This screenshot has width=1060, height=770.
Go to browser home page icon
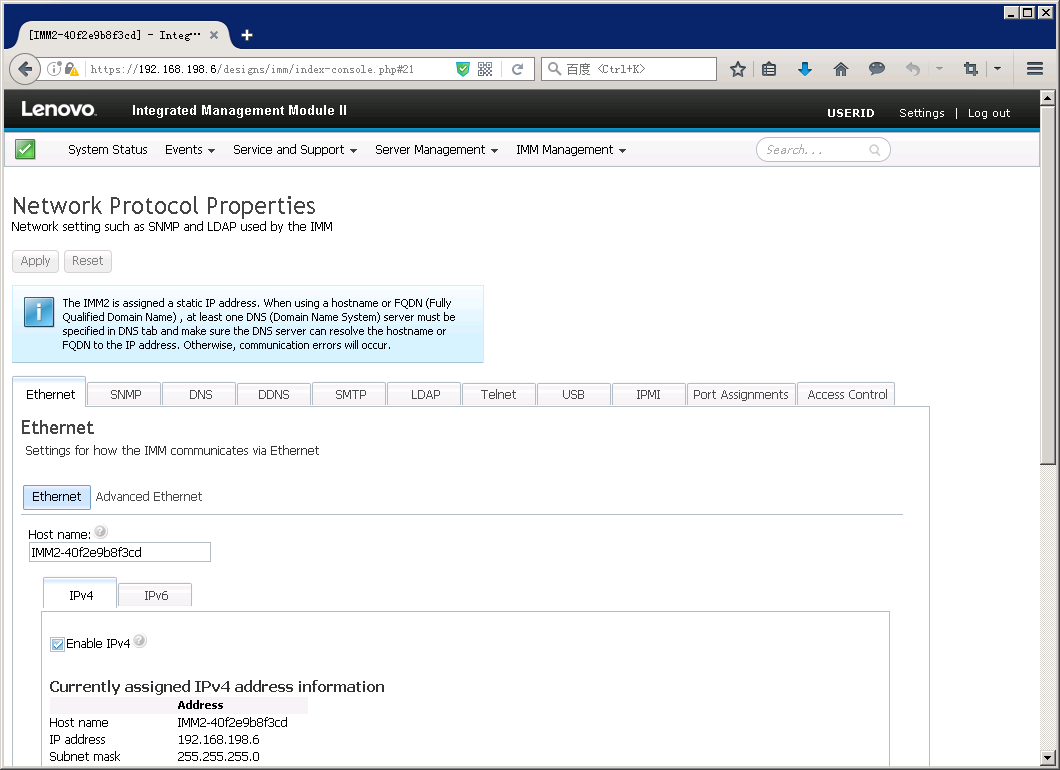tap(841, 69)
